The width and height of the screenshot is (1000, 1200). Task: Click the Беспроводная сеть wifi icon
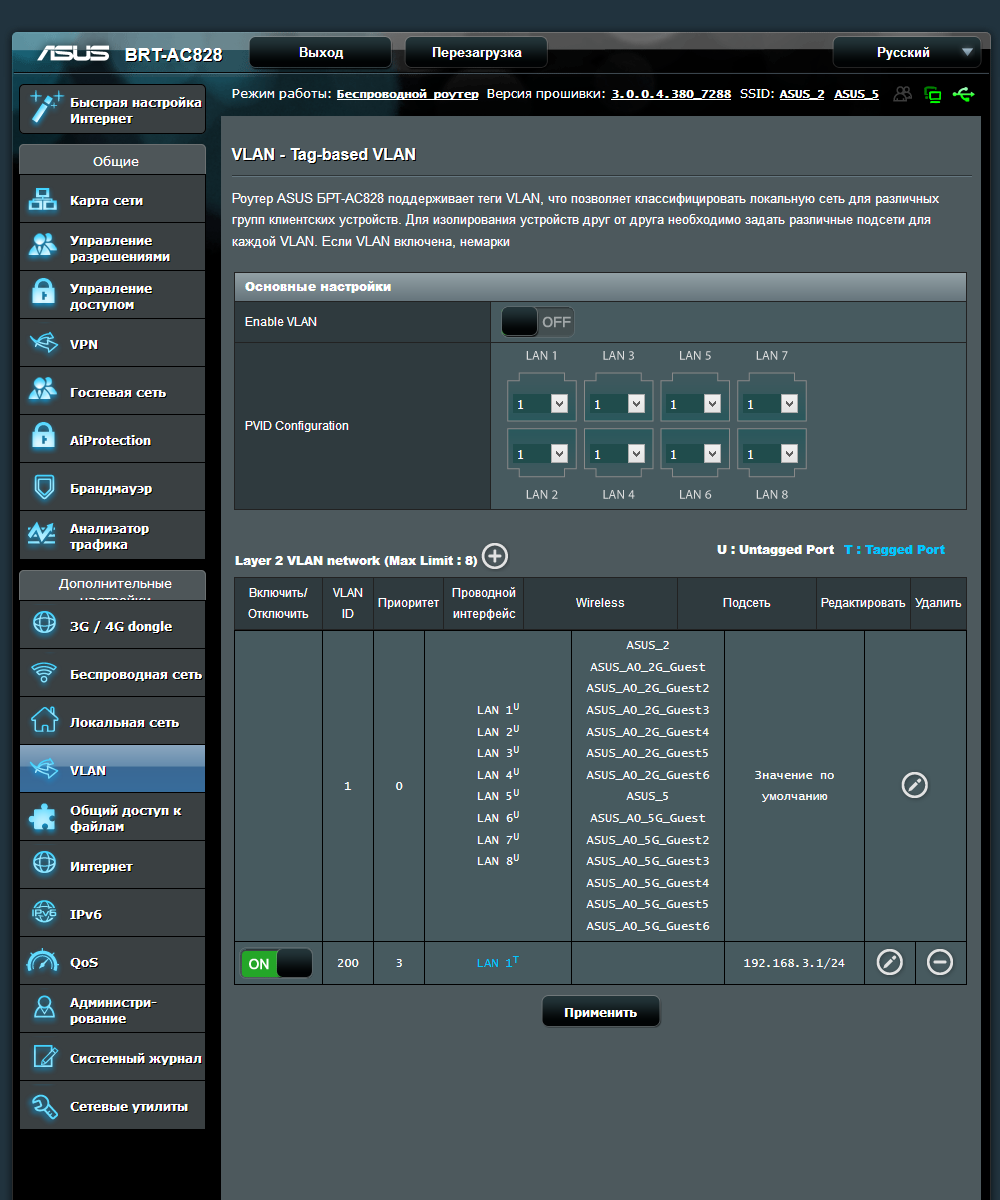click(x=44, y=673)
